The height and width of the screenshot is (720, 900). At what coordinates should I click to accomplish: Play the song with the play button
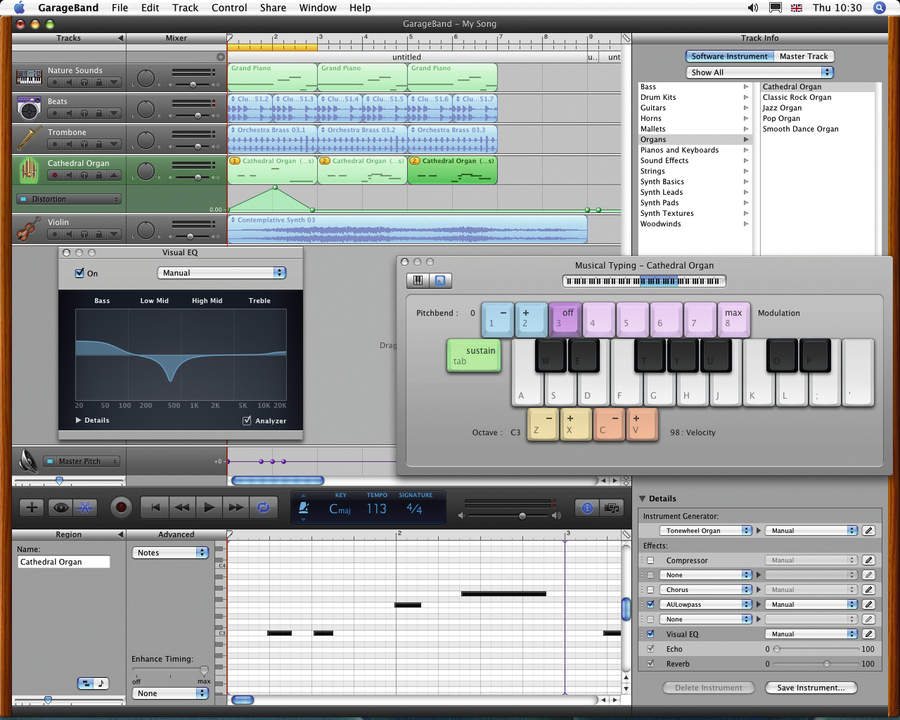(x=209, y=508)
